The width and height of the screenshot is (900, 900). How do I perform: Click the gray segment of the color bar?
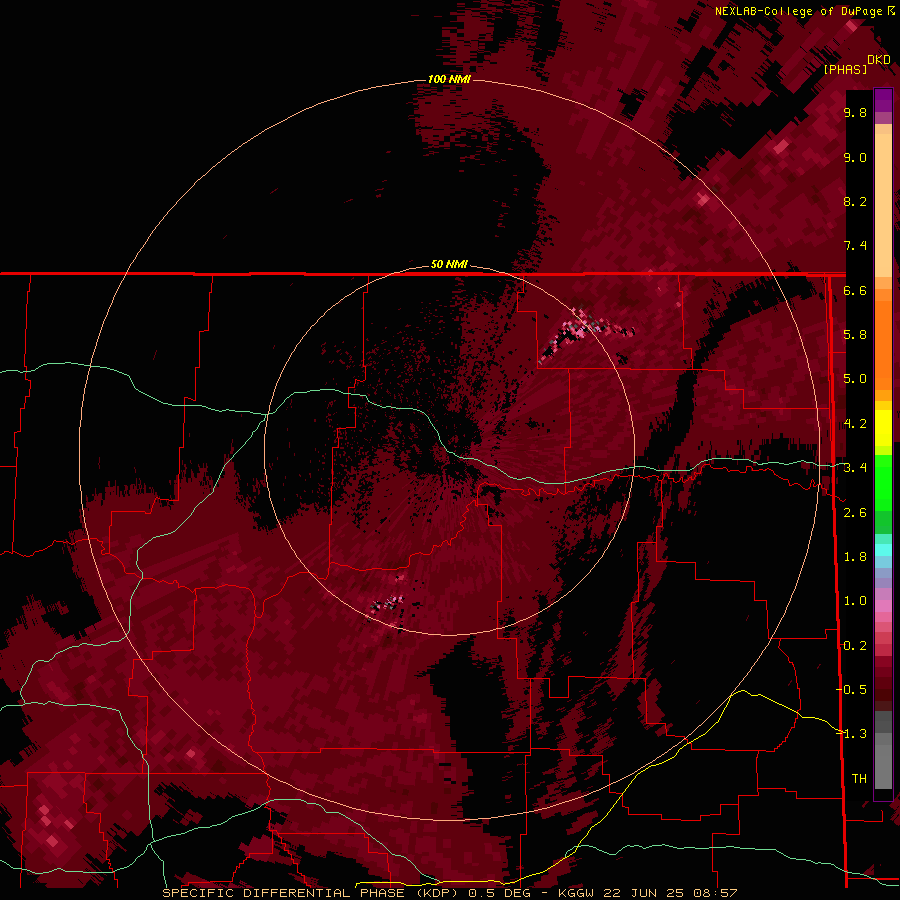tap(883, 752)
